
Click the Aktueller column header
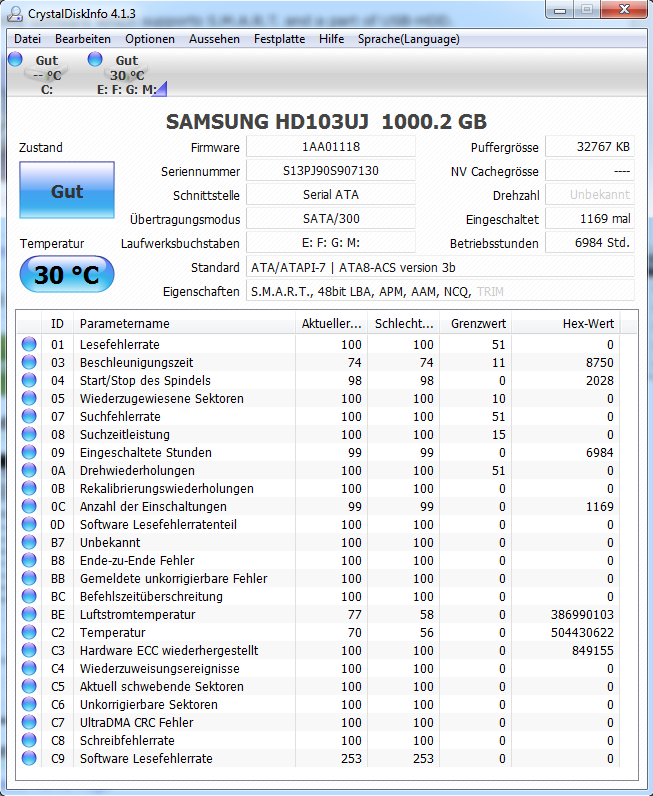tap(331, 323)
